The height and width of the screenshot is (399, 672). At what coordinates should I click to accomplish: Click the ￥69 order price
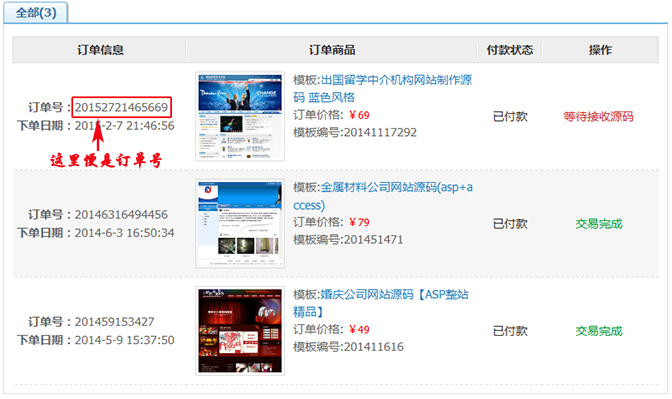point(359,115)
